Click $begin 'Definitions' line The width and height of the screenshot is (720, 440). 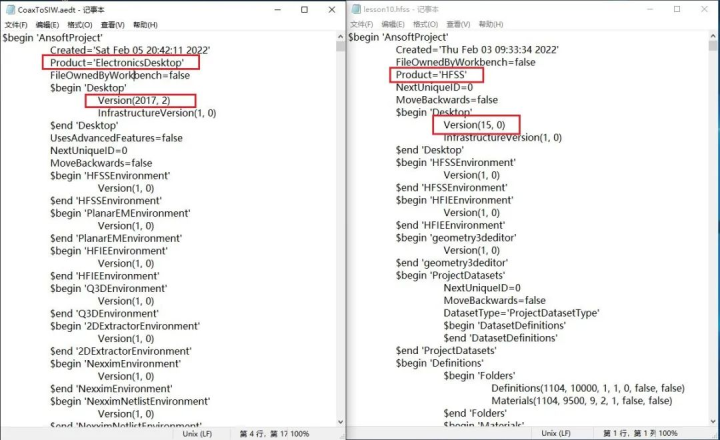439,363
